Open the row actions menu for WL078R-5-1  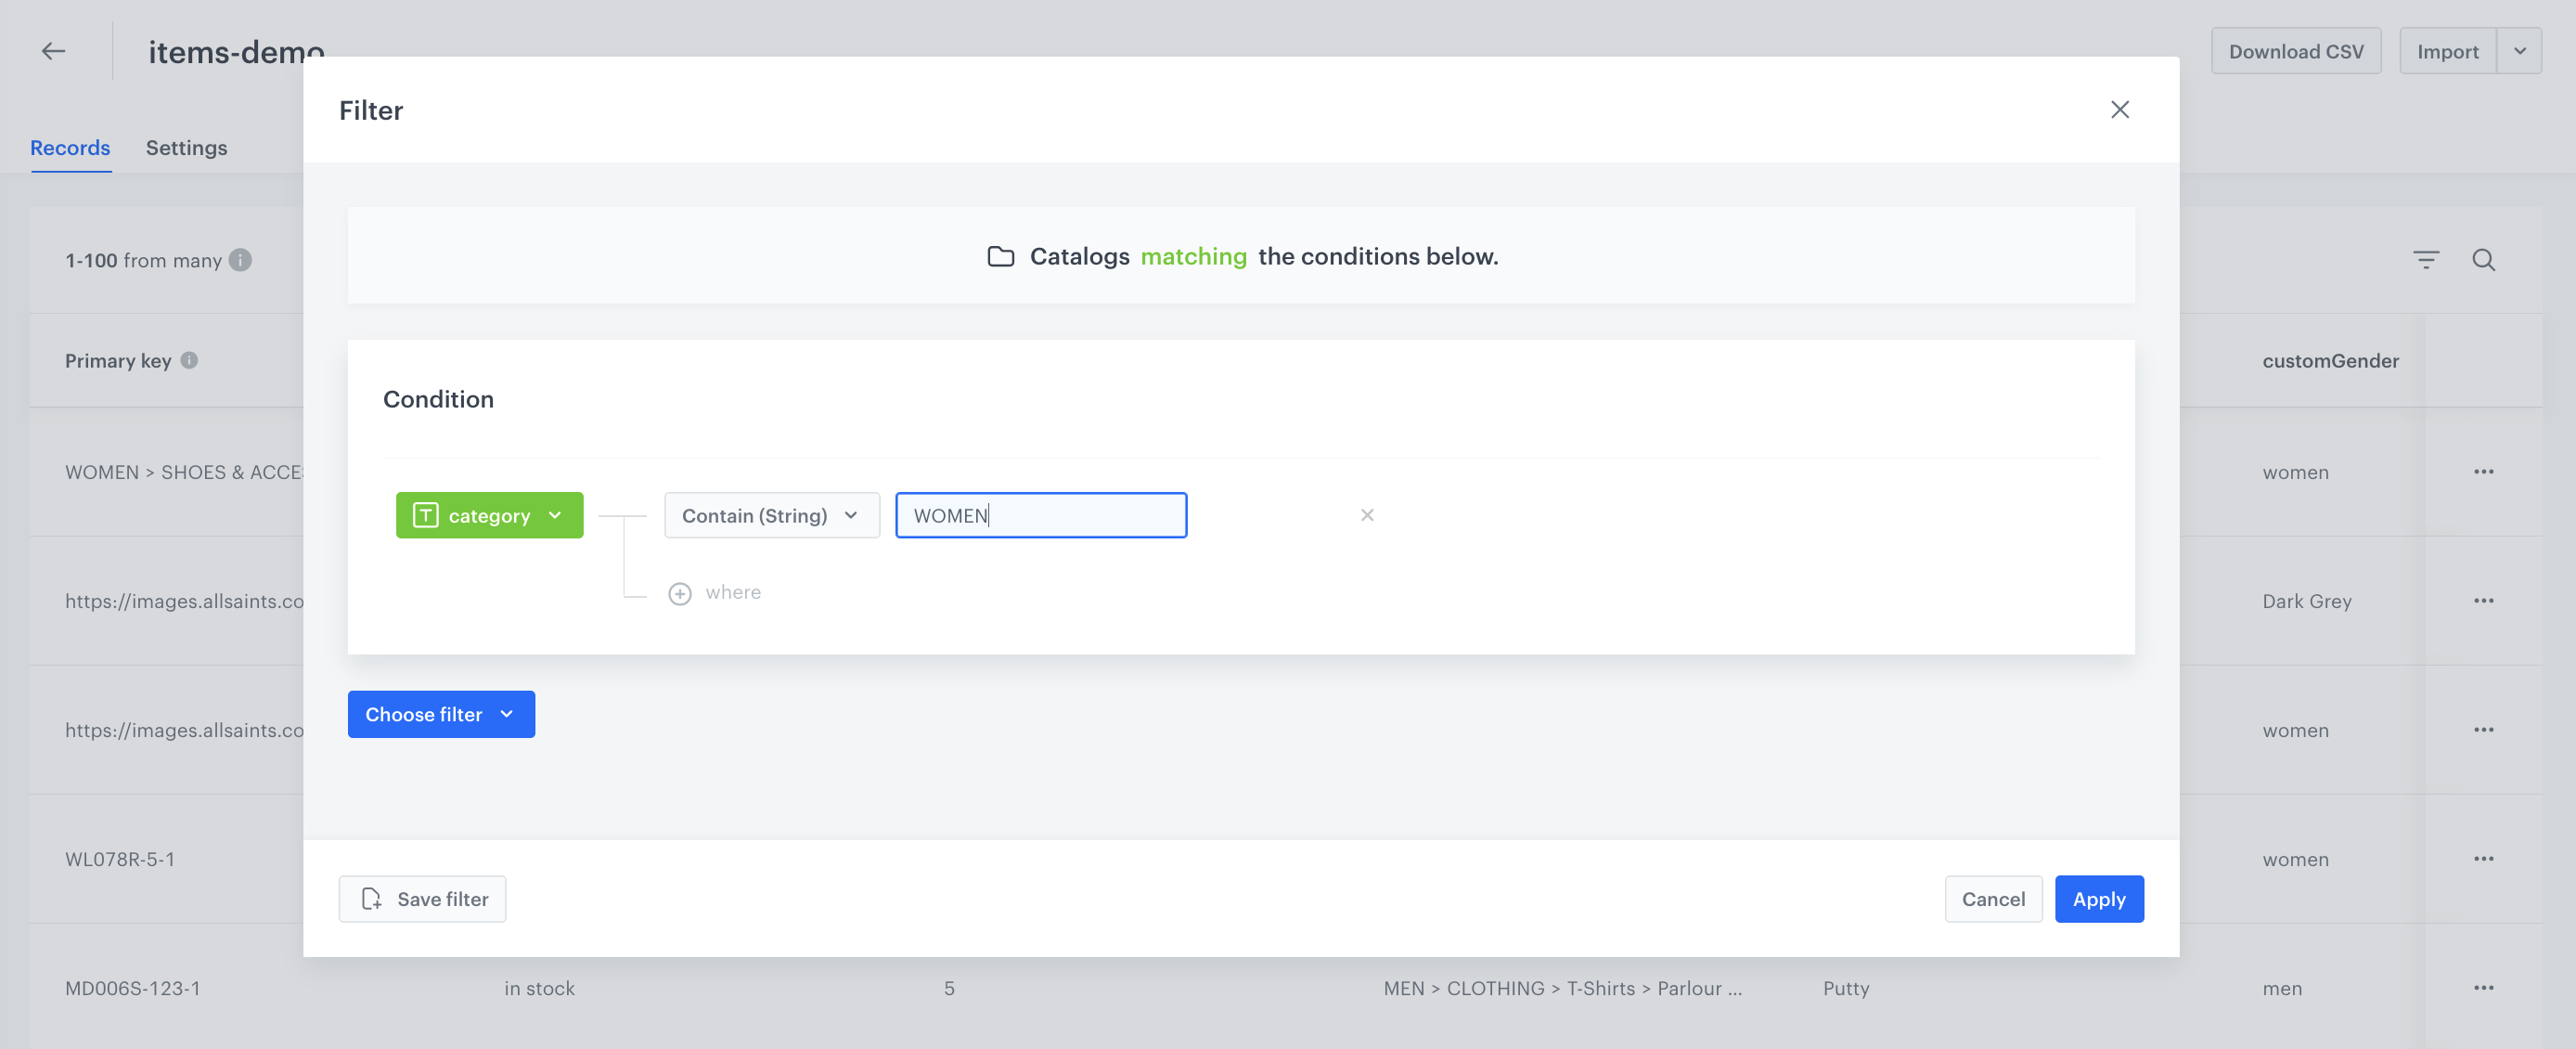coord(2485,858)
